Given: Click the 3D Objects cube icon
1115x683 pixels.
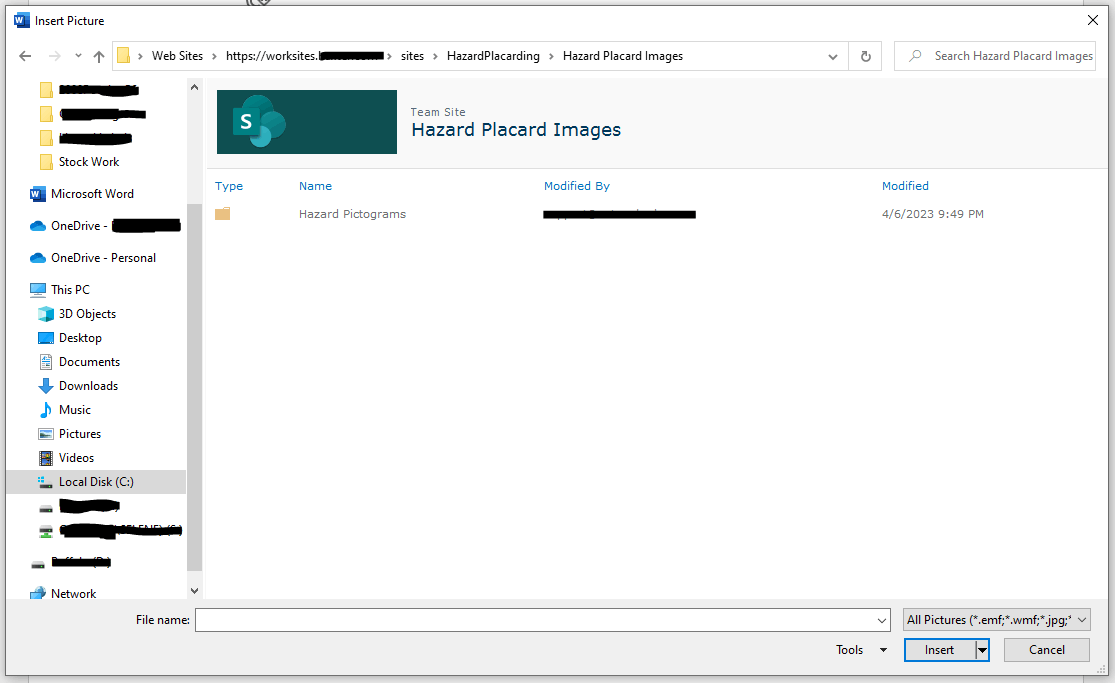Looking at the screenshot, I should (46, 314).
